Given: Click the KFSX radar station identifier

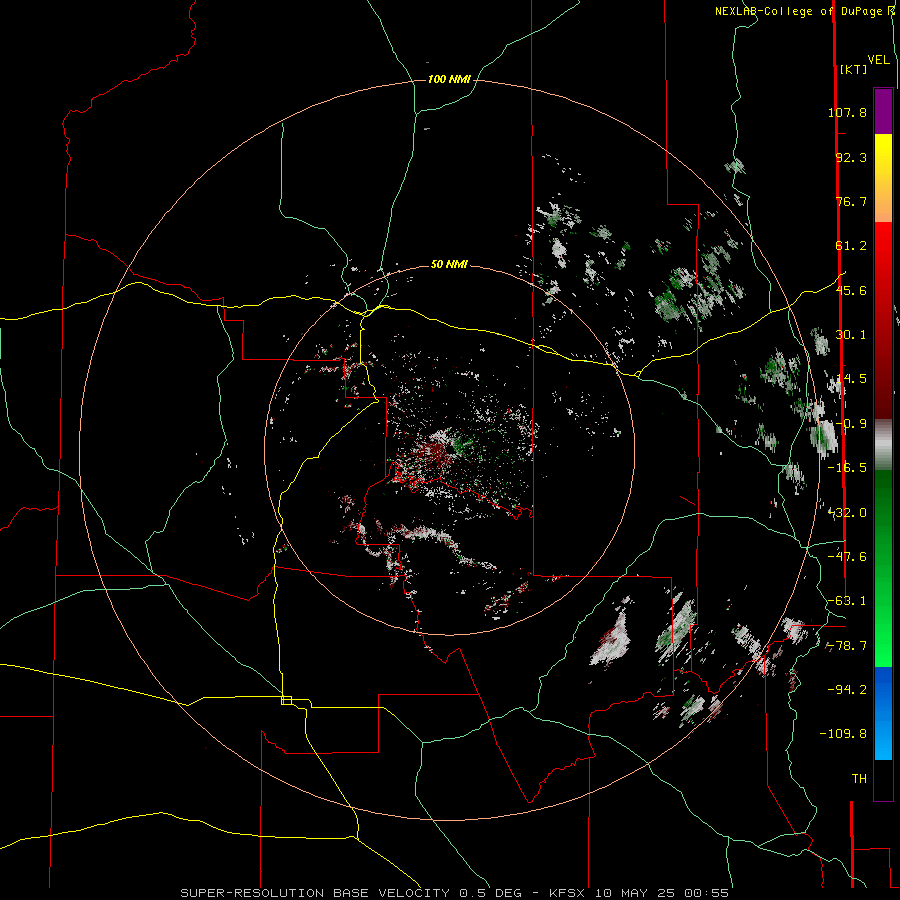Looking at the screenshot, I should 567,893.
